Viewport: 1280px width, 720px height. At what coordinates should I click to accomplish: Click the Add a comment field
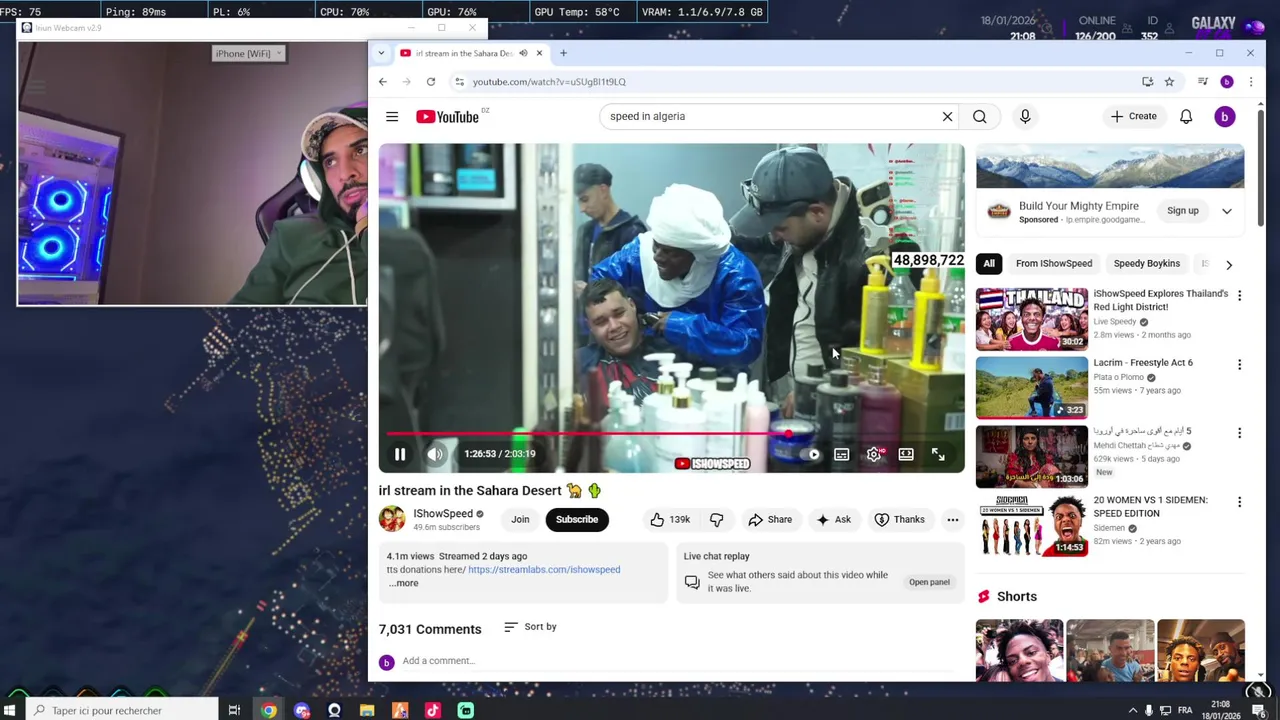point(680,661)
